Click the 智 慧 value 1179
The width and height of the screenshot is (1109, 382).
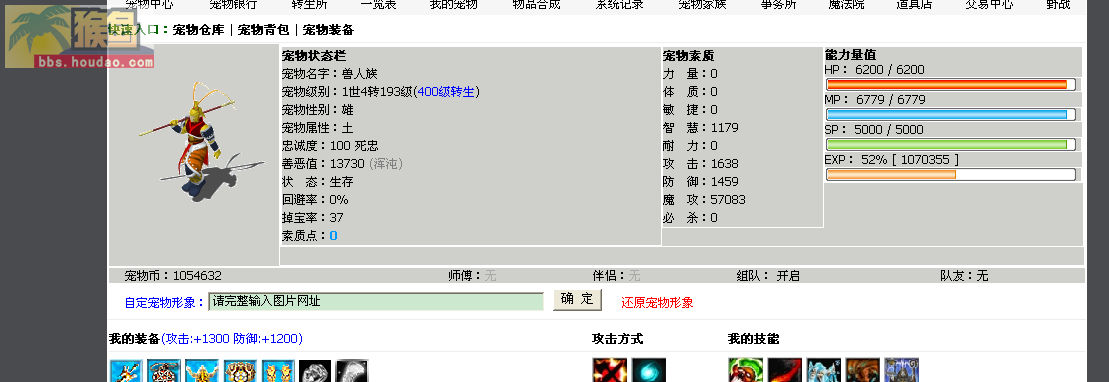pos(724,128)
